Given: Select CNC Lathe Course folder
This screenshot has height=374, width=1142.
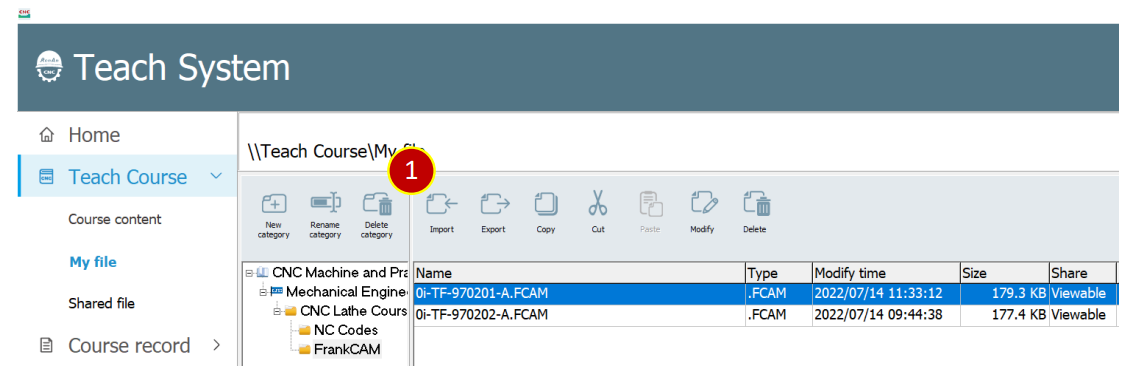Looking at the screenshot, I should pos(353,311).
